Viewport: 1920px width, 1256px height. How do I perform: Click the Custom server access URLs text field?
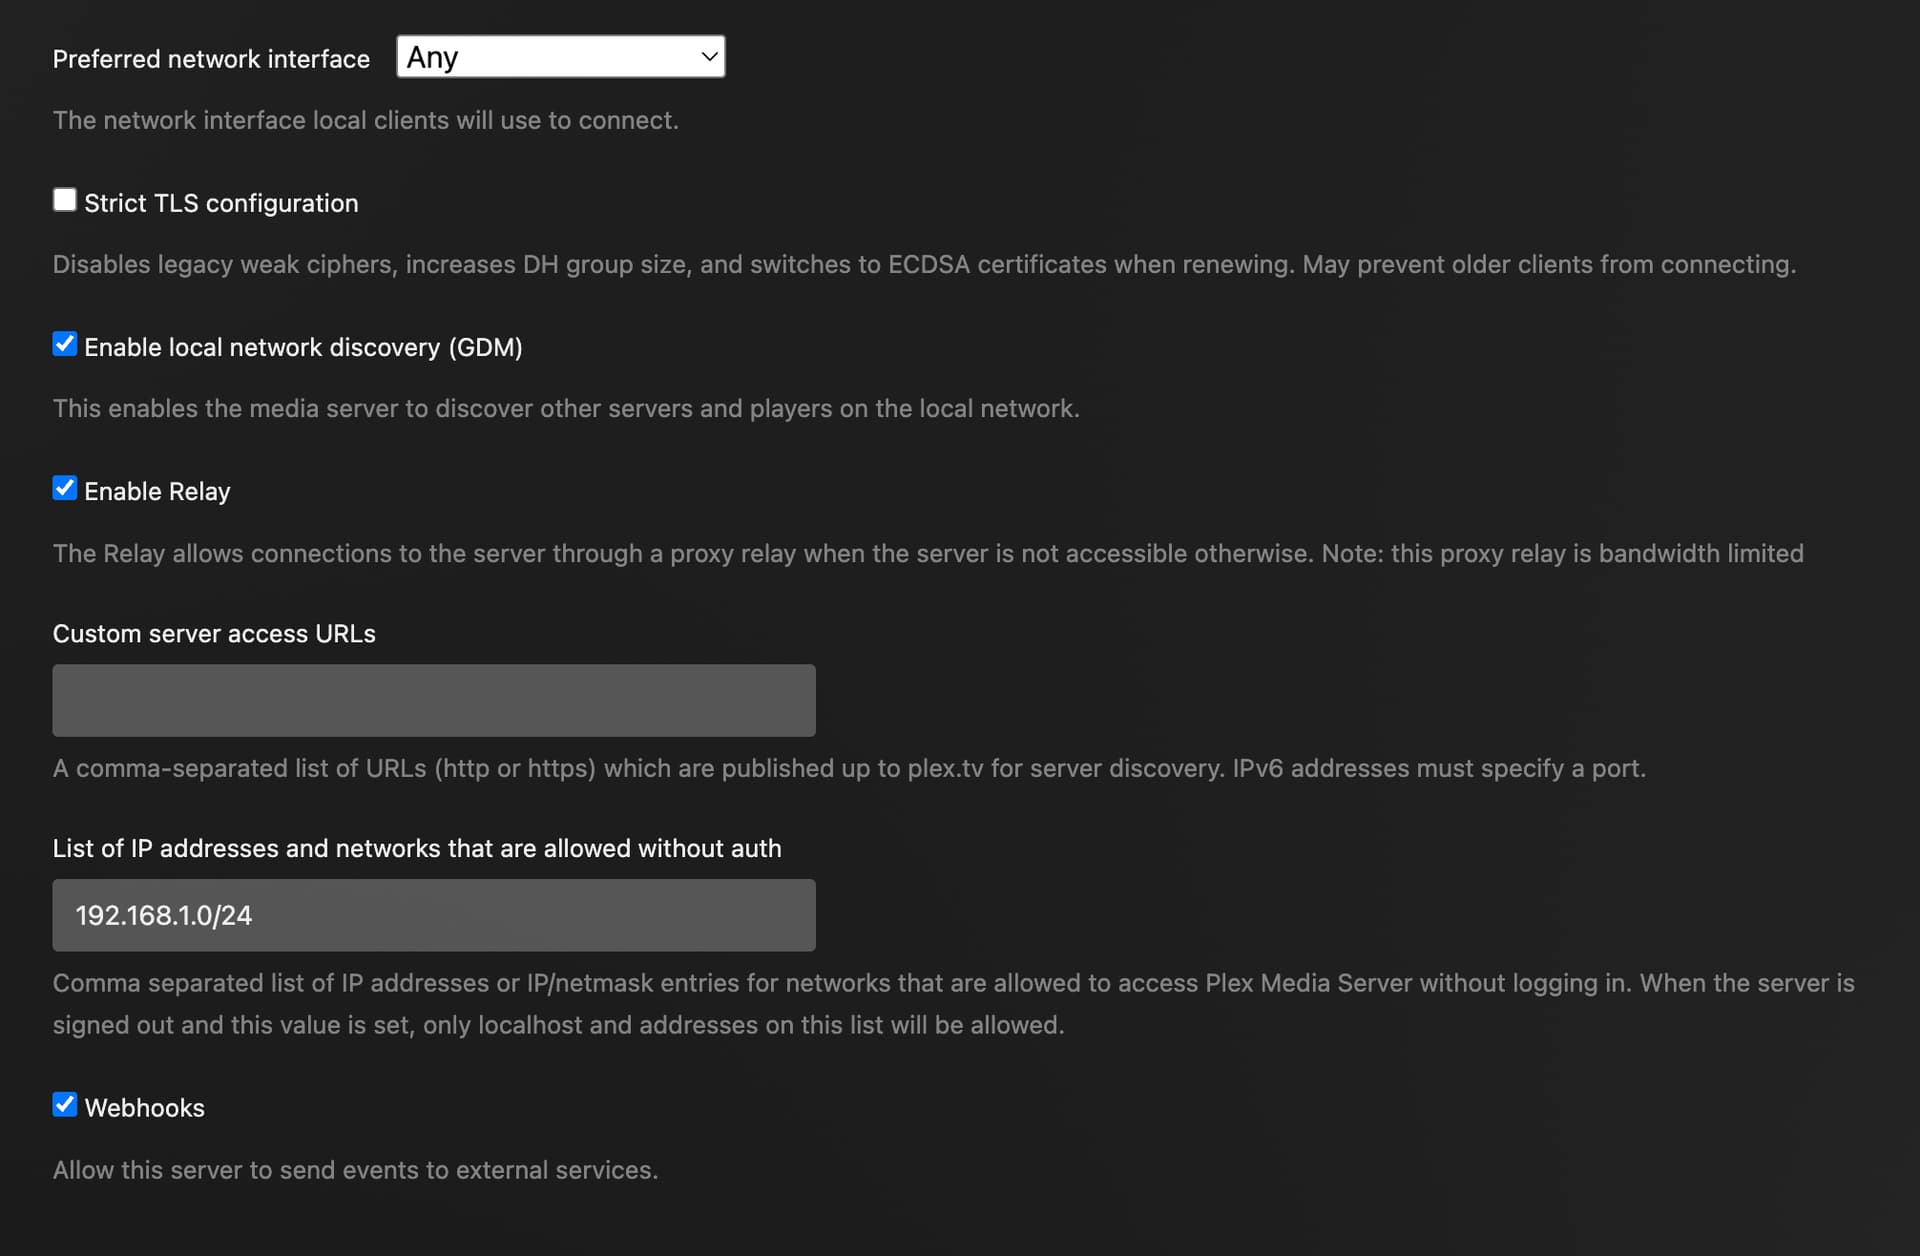coord(433,700)
